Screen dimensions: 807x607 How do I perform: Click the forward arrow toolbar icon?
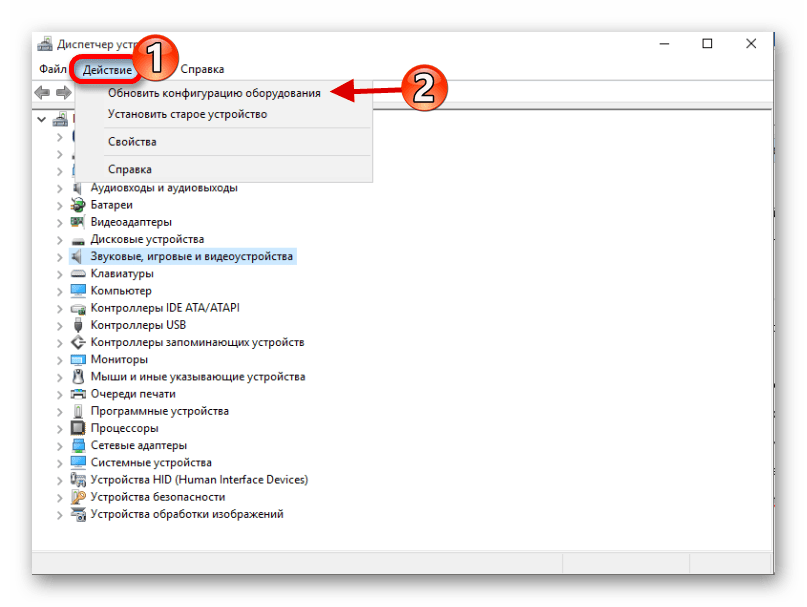[x=63, y=93]
